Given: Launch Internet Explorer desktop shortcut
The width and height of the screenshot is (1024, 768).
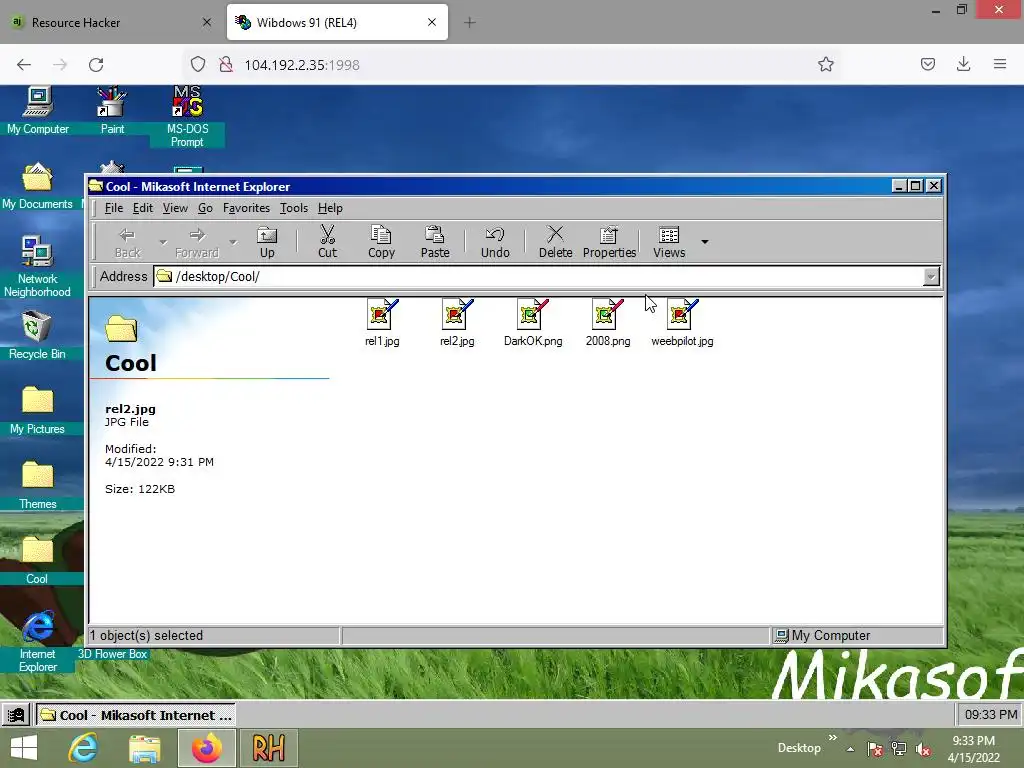Looking at the screenshot, I should coord(38,641).
